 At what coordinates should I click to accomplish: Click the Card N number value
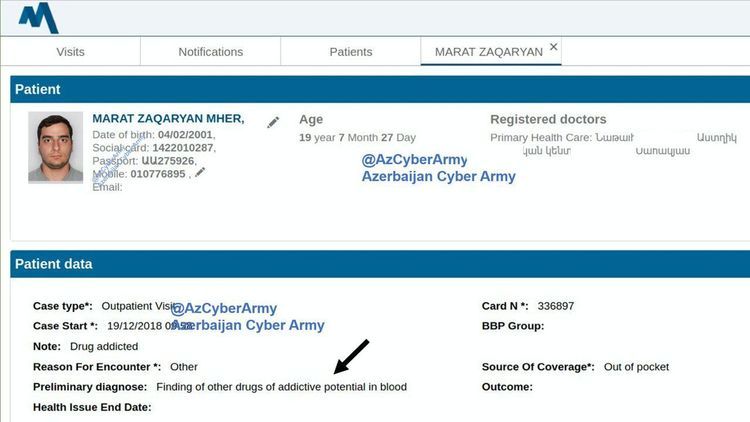pos(556,306)
